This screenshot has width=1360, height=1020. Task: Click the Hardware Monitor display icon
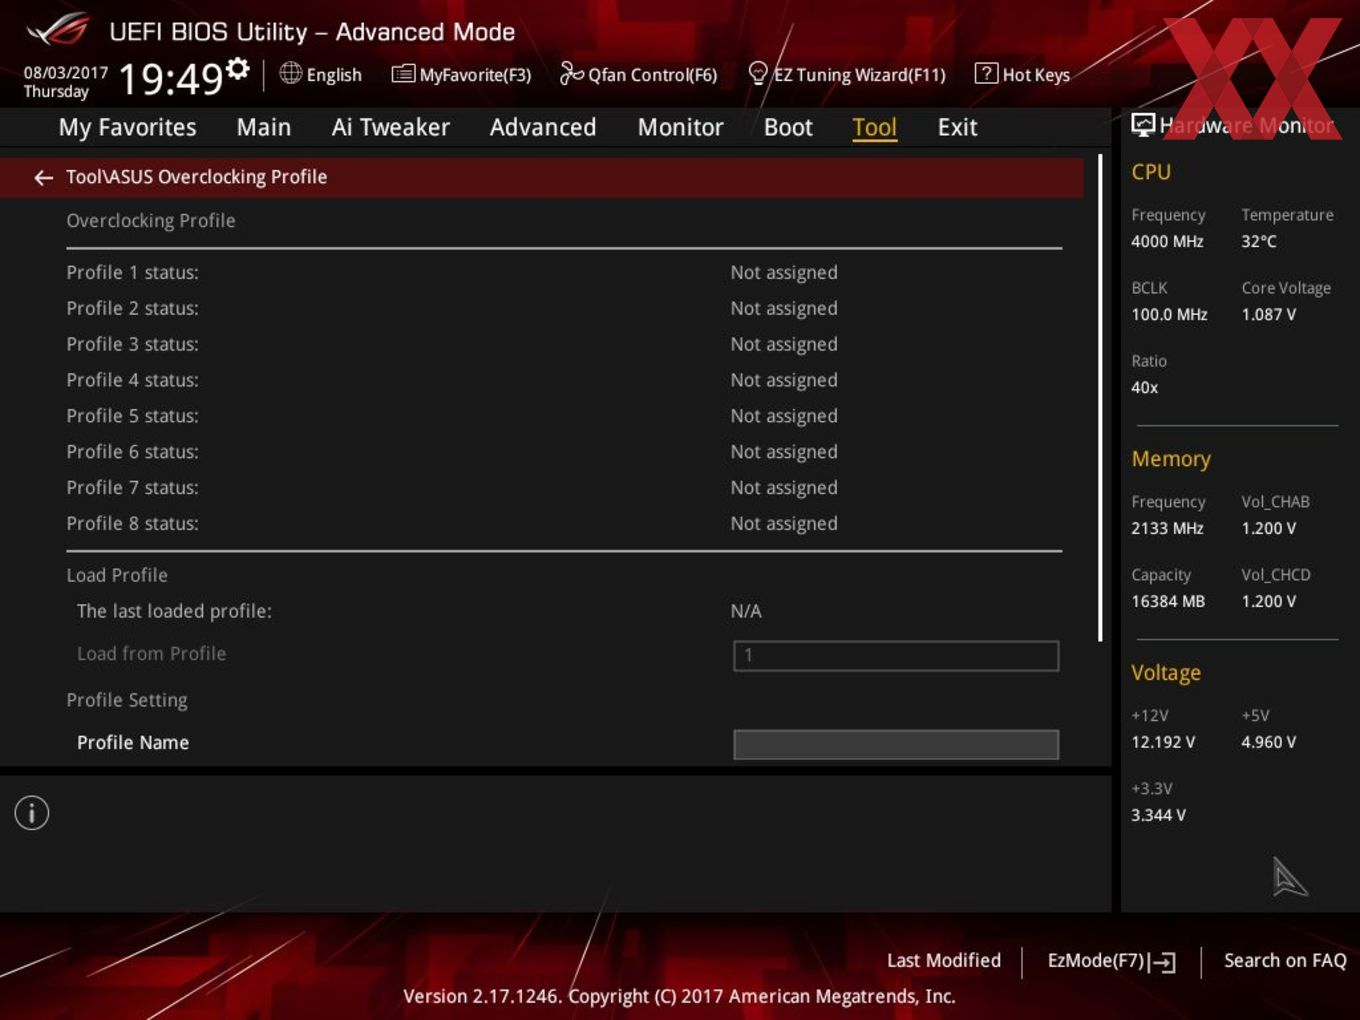coord(1143,125)
